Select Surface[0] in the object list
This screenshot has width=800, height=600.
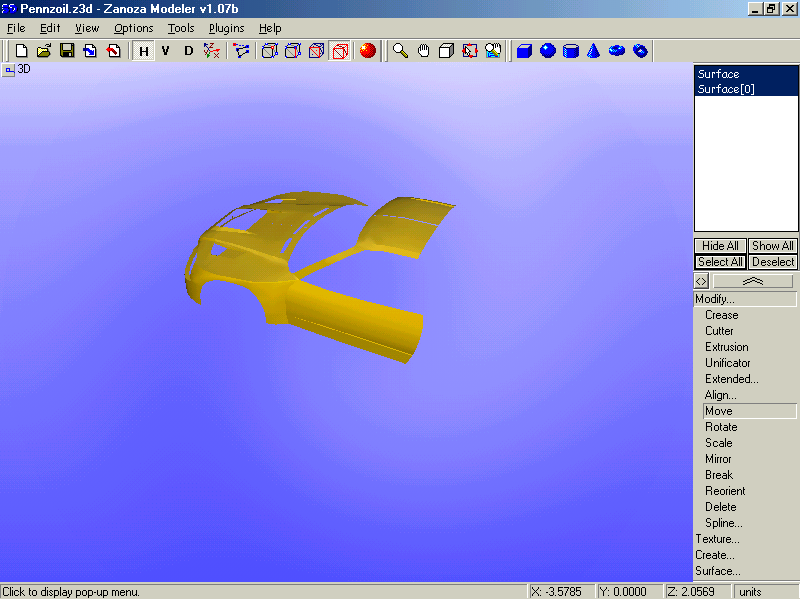tap(726, 89)
